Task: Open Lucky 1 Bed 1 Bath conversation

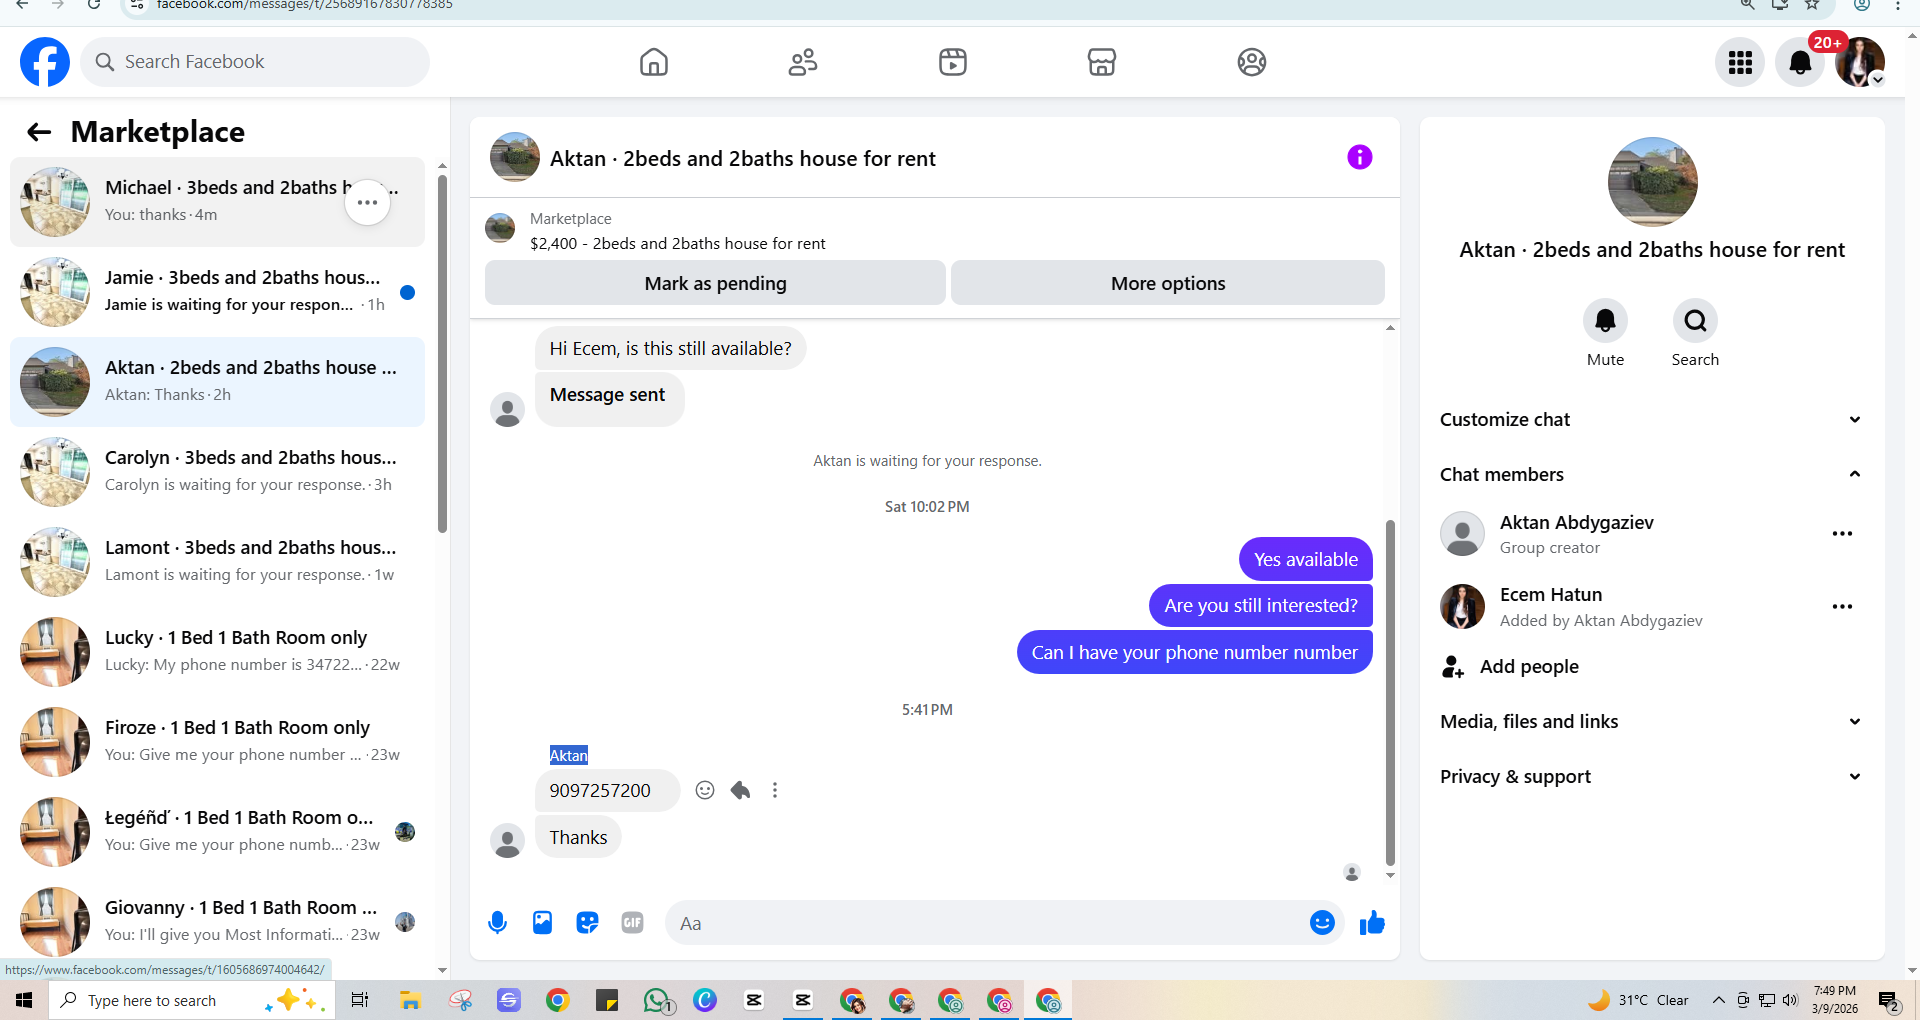Action: tap(217, 652)
